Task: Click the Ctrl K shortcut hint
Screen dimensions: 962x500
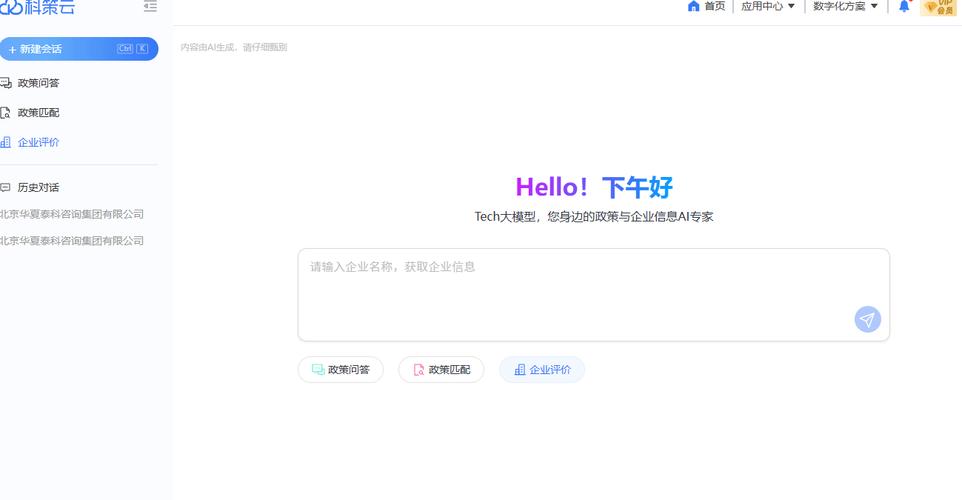Action: [x=133, y=49]
